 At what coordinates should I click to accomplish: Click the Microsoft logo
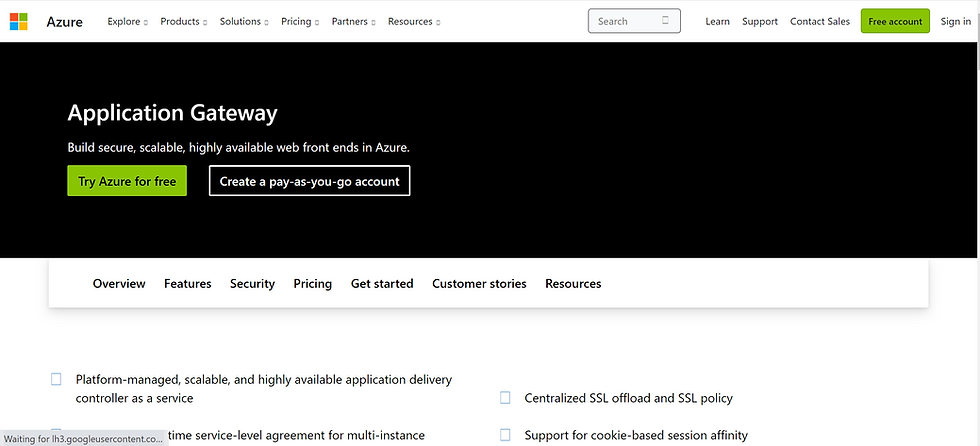[x=19, y=21]
